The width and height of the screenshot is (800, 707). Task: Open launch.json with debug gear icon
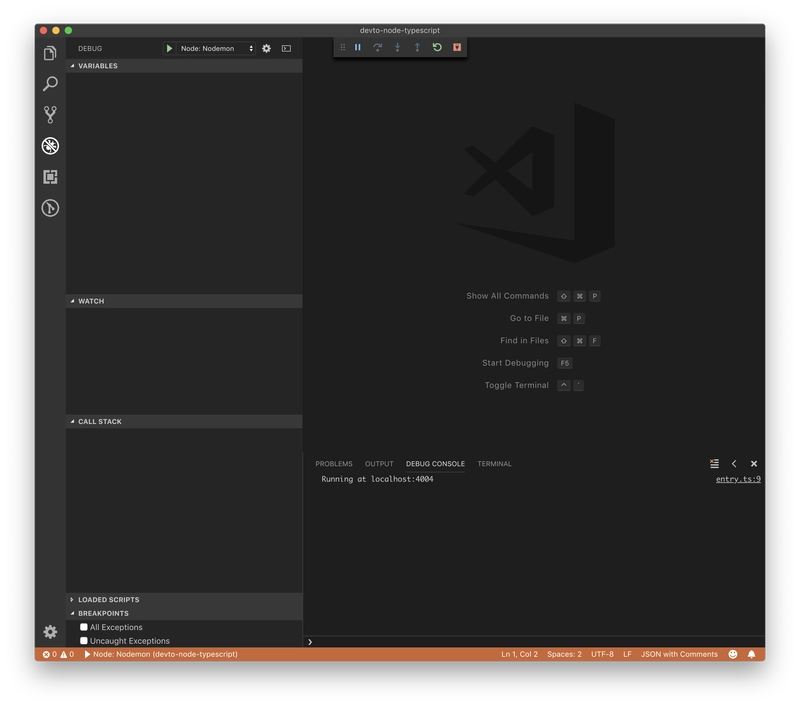coord(266,48)
